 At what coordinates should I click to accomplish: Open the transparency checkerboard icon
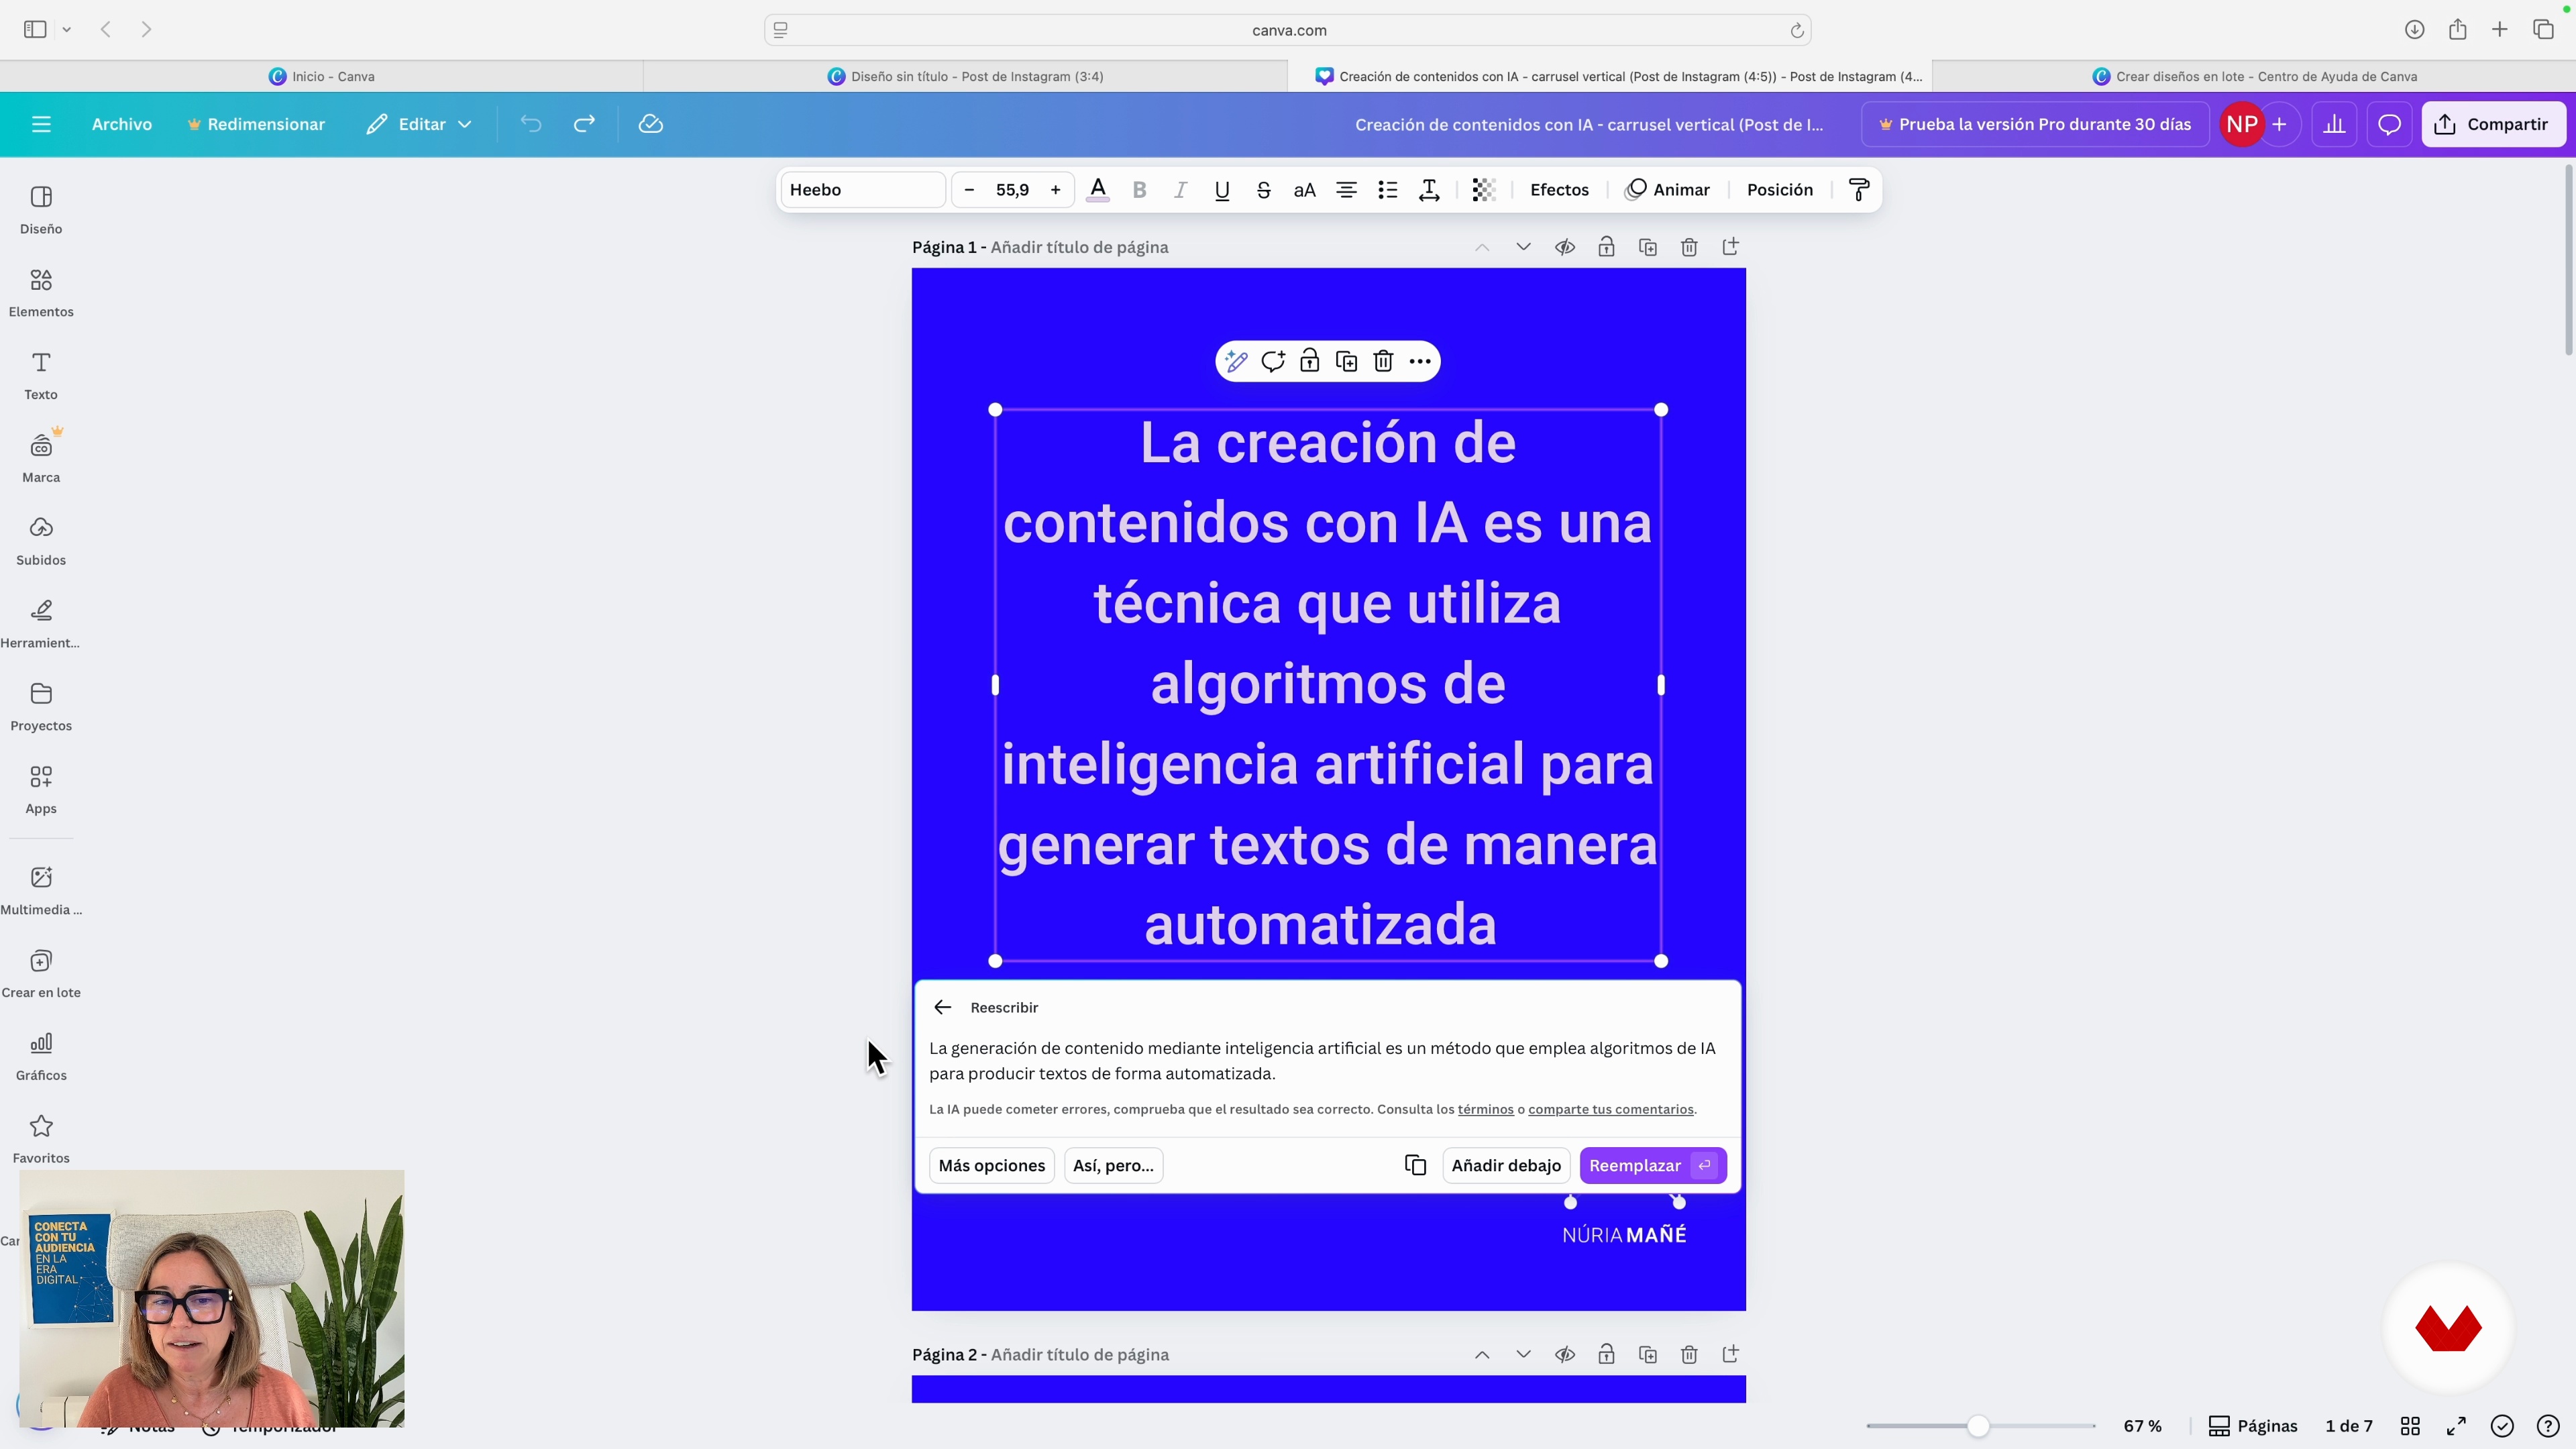1484,190
